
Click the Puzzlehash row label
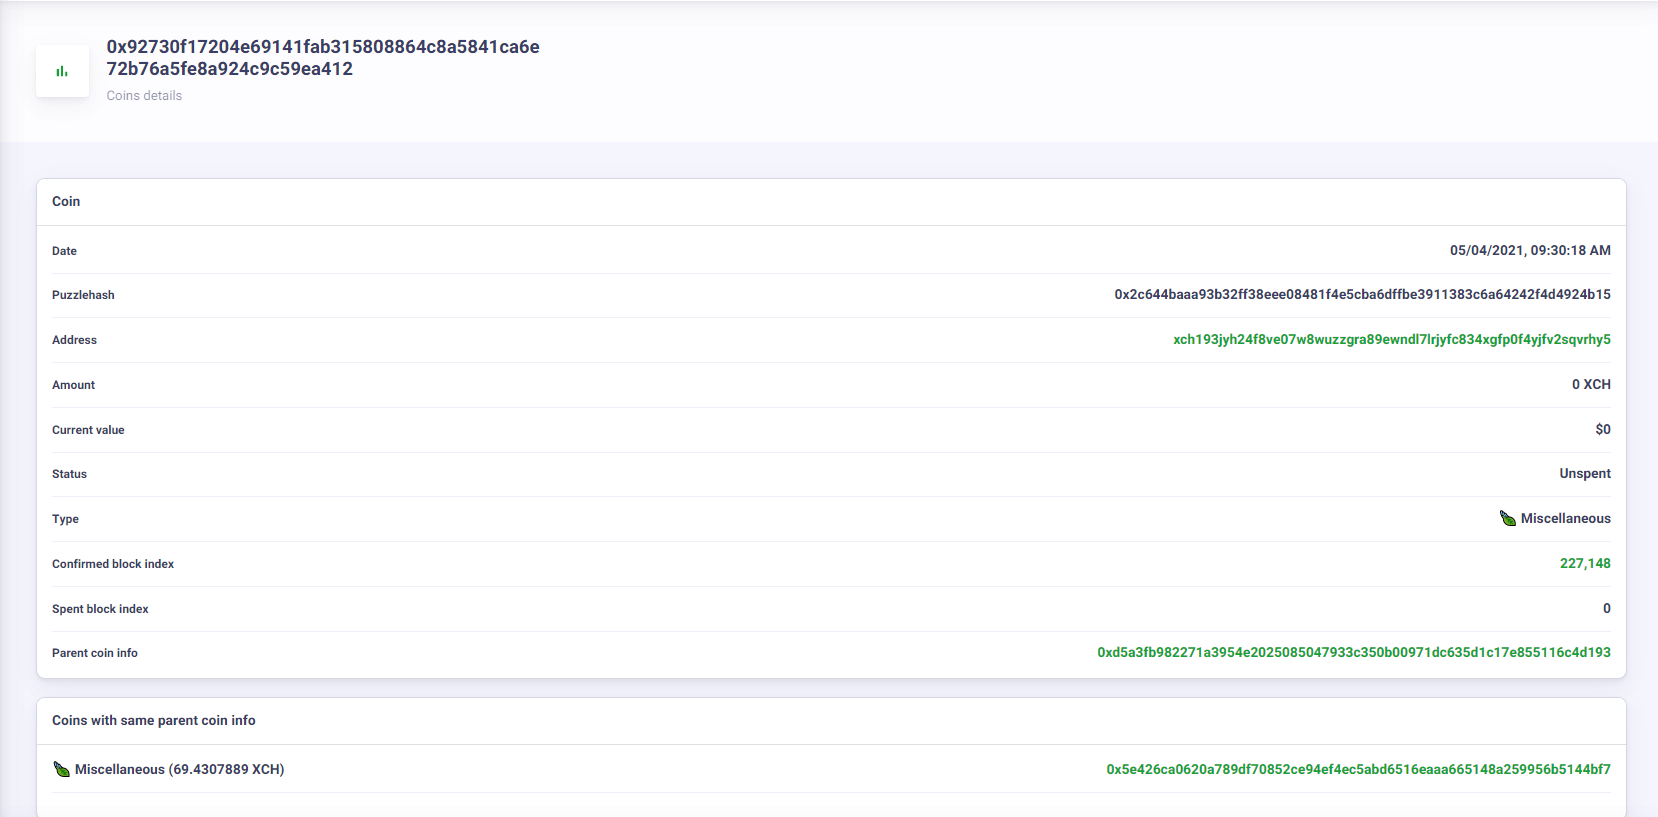click(83, 295)
